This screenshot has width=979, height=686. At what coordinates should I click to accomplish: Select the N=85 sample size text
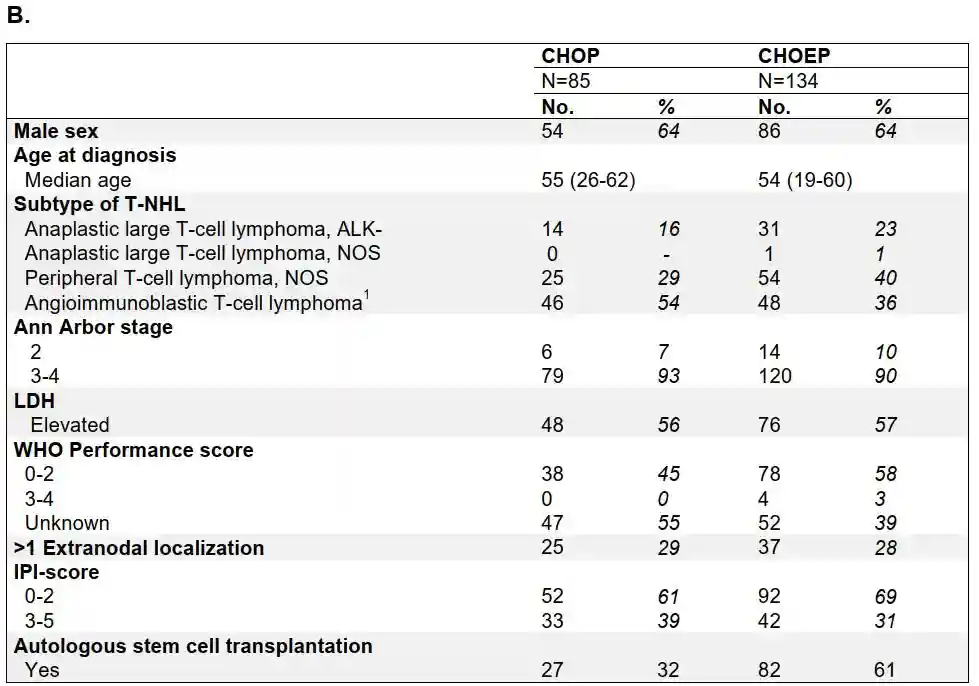pos(566,82)
